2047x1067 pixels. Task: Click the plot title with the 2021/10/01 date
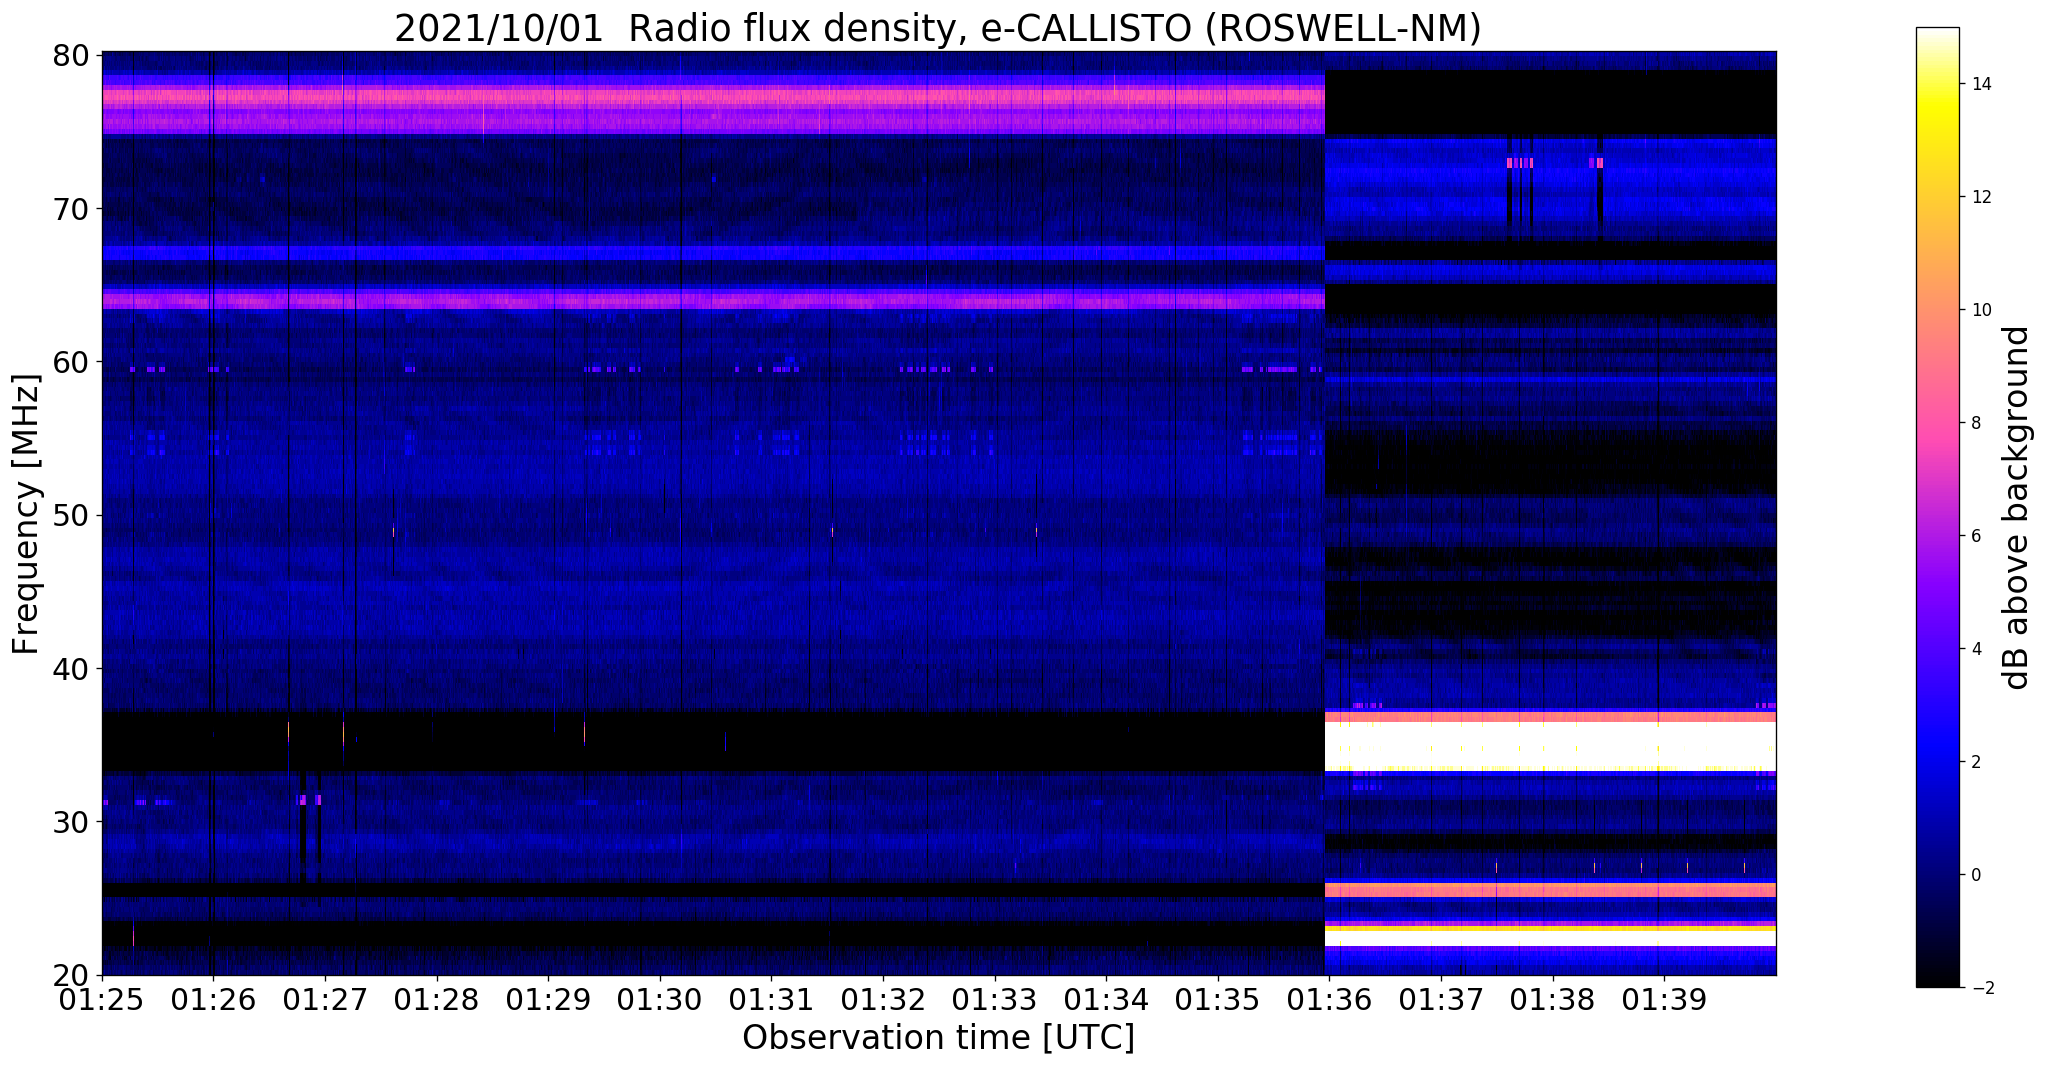[937, 28]
